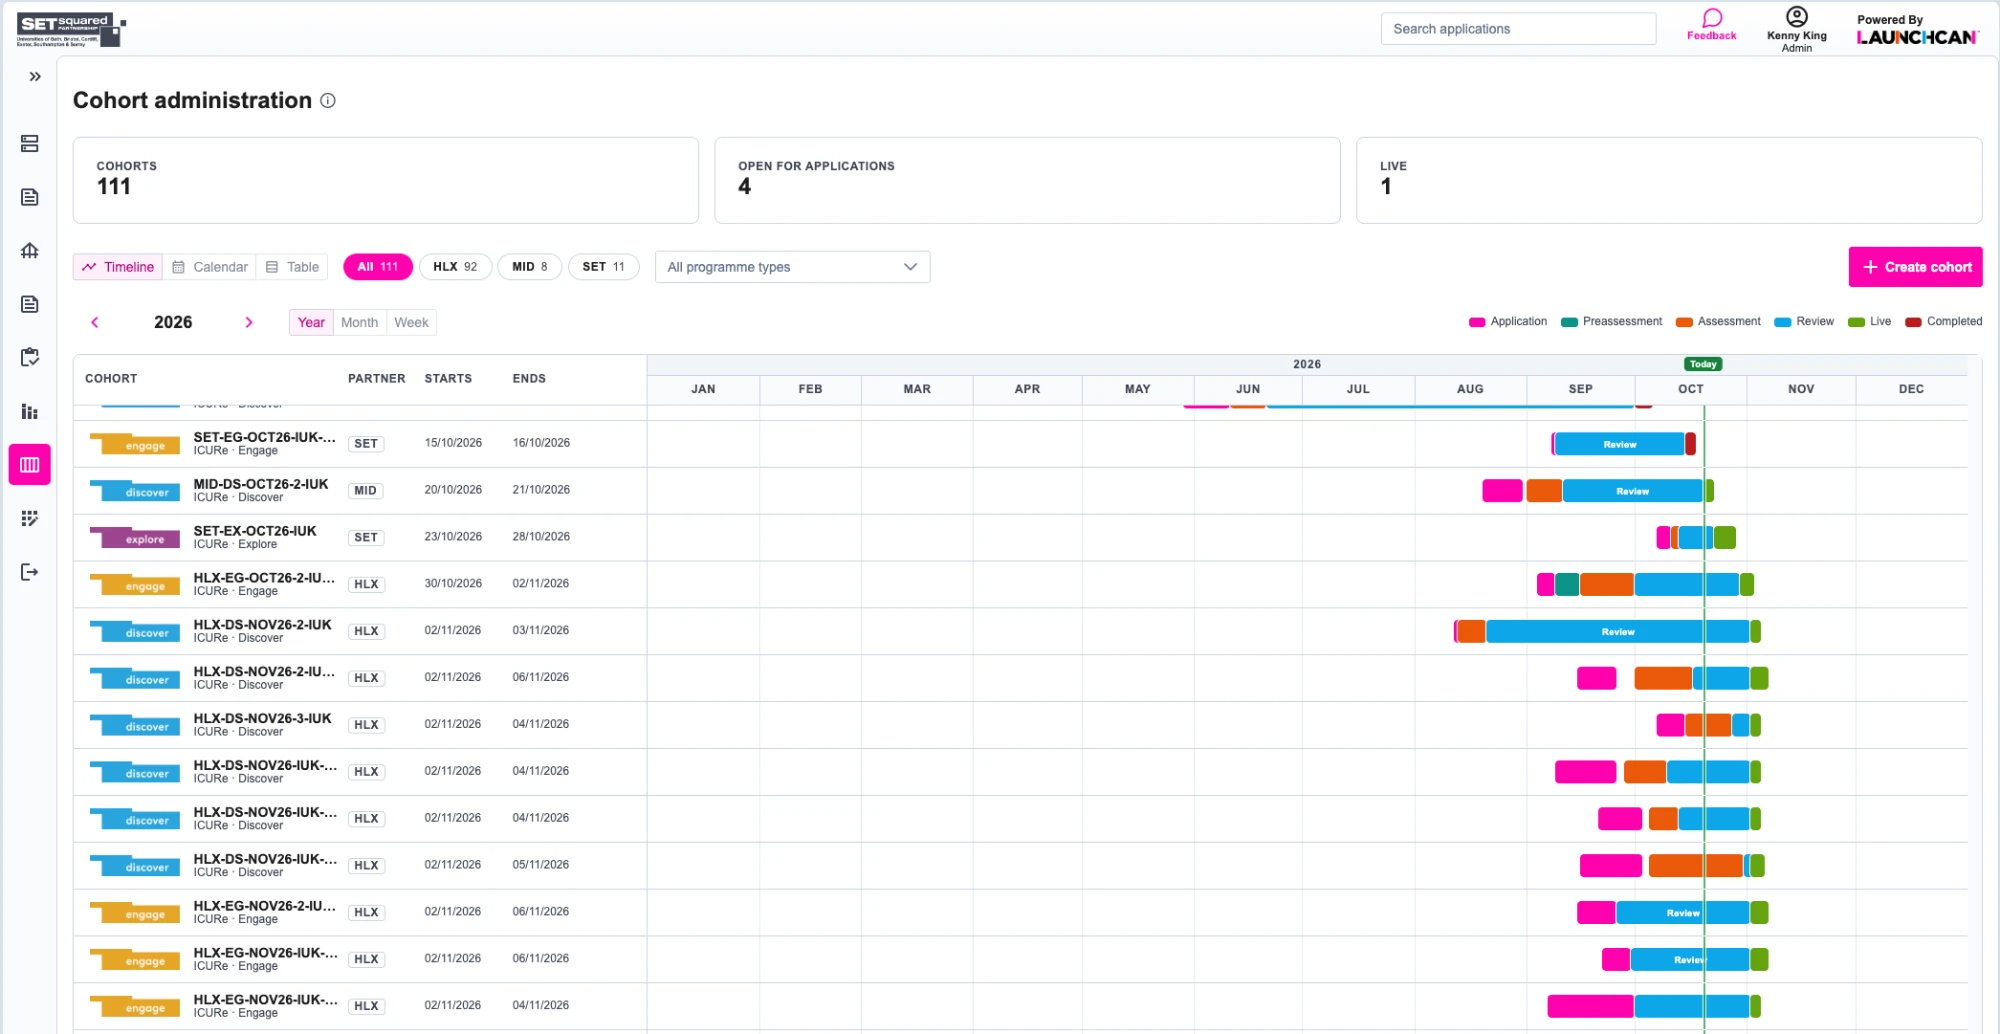Viewport: 2000px width, 1034px height.
Task: Select the Week timeline scale
Action: (x=411, y=322)
